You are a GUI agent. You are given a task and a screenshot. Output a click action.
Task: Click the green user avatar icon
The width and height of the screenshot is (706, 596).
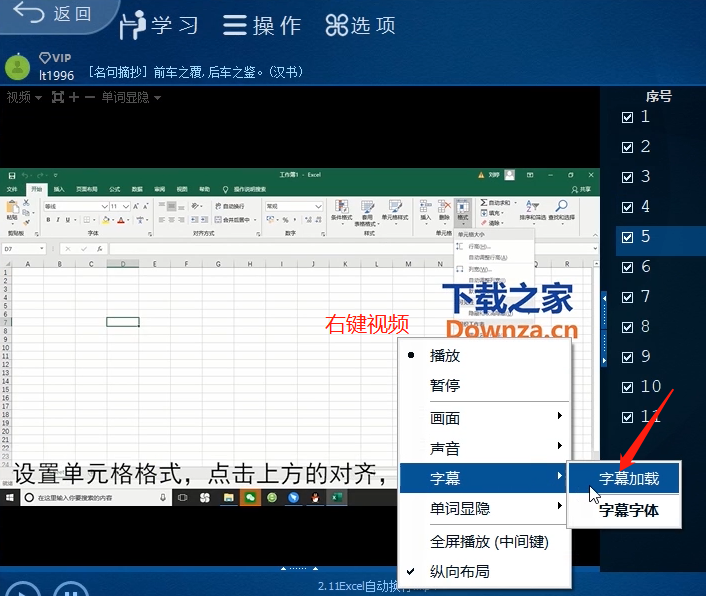point(17,67)
